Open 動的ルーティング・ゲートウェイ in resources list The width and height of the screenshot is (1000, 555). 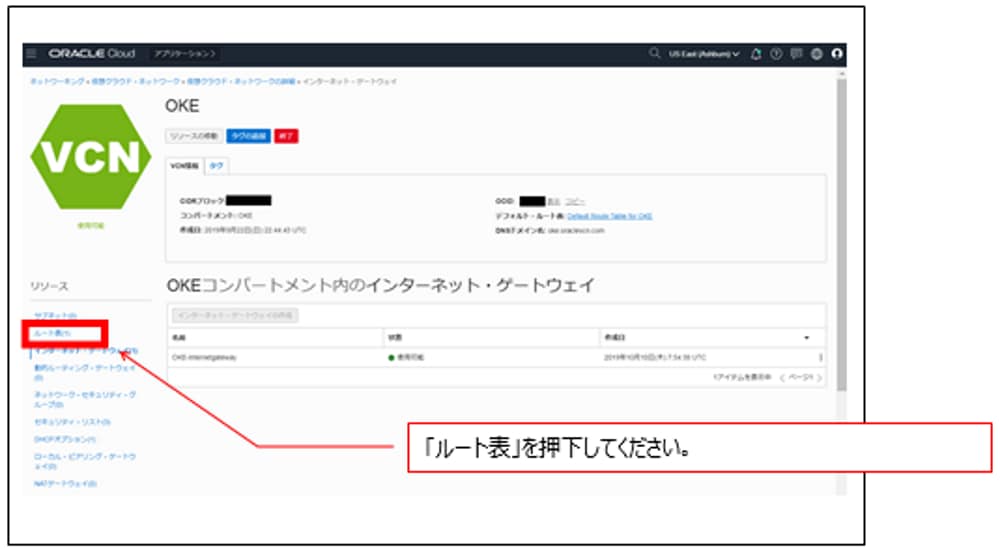click(85, 373)
